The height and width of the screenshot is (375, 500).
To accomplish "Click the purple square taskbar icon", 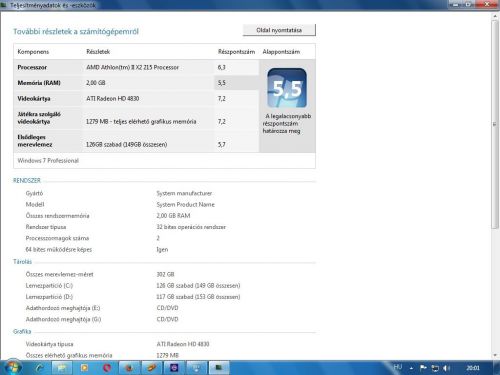I will 174,368.
